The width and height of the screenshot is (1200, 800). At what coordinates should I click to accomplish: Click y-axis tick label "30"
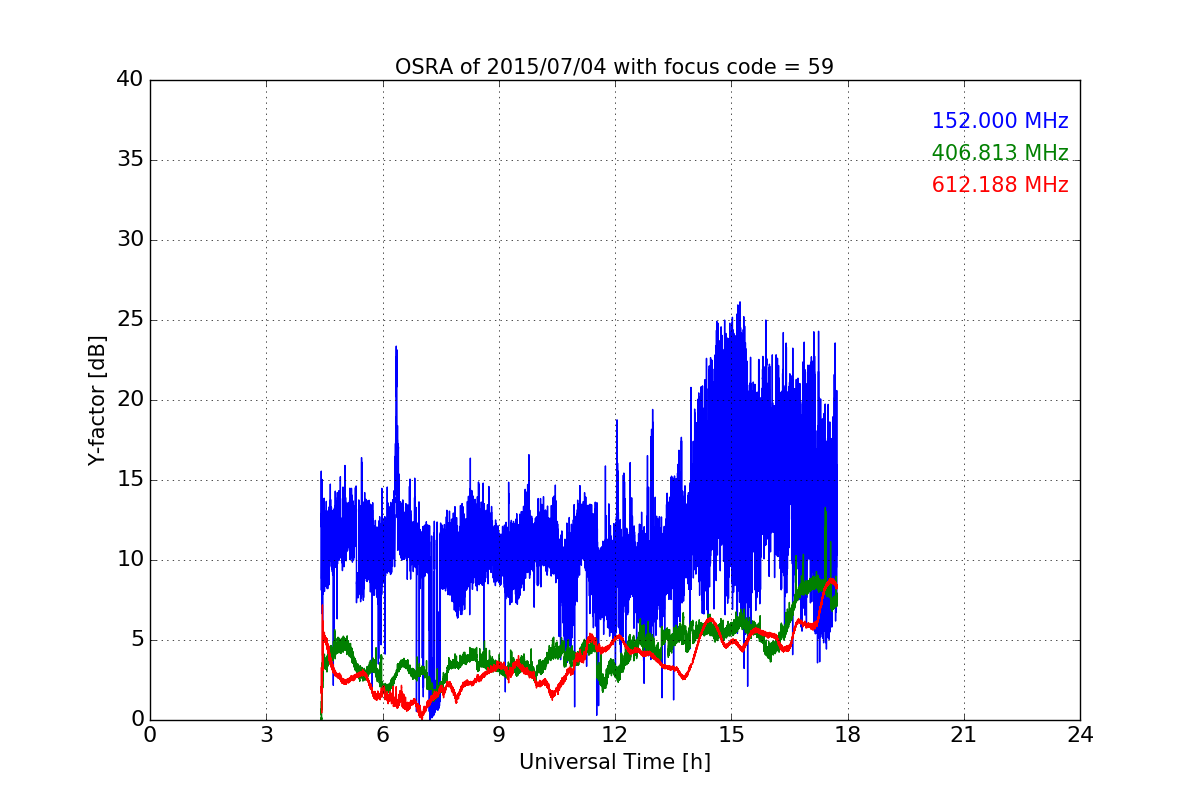click(x=130, y=240)
